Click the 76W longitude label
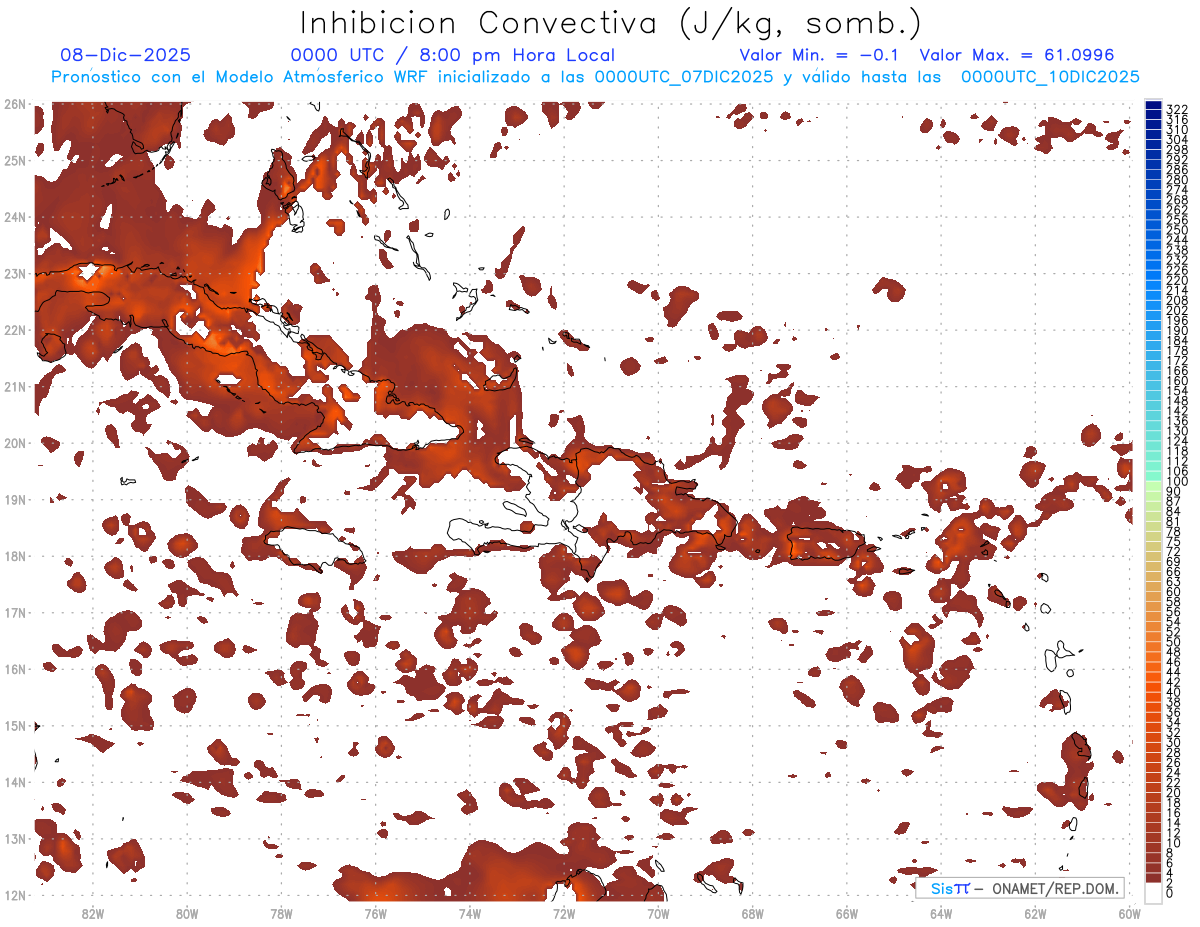The width and height of the screenshot is (1200, 927). click(x=375, y=914)
